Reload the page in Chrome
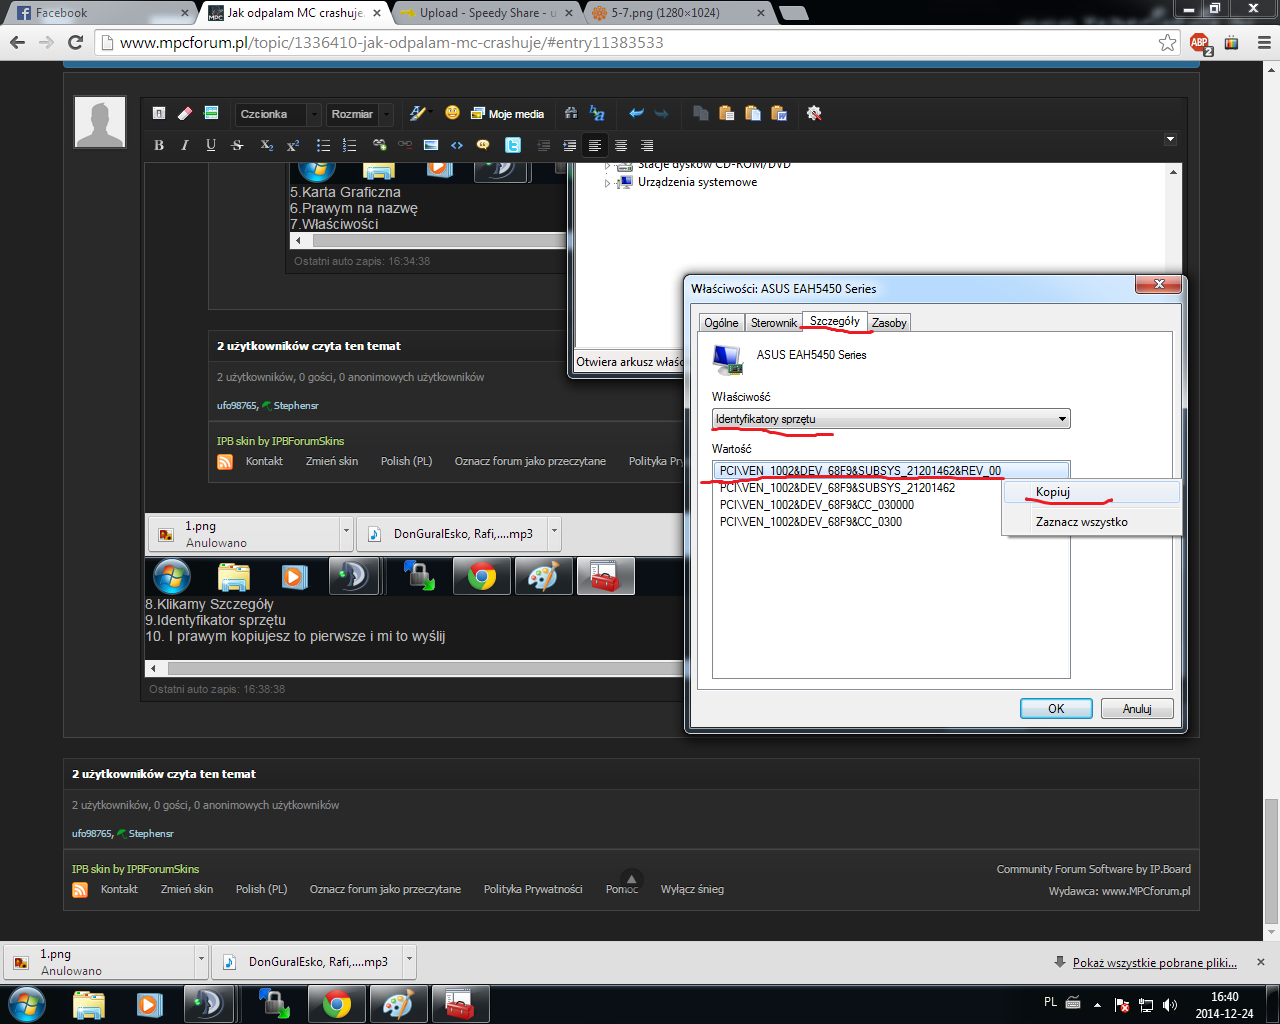Viewport: 1280px width, 1024px height. [75, 42]
